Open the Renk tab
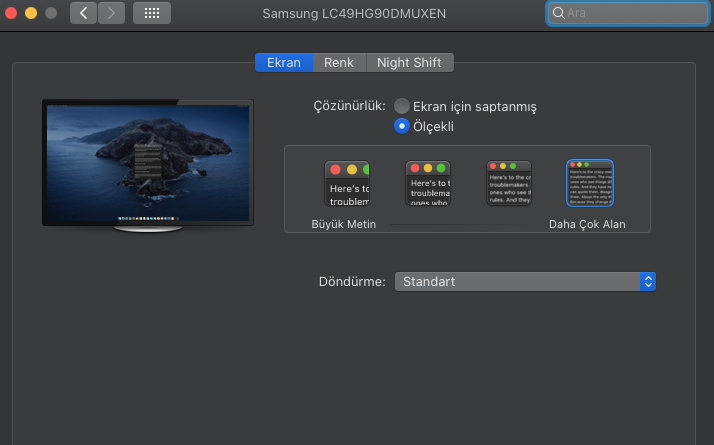Image resolution: width=714 pixels, height=445 pixels. click(x=338, y=62)
